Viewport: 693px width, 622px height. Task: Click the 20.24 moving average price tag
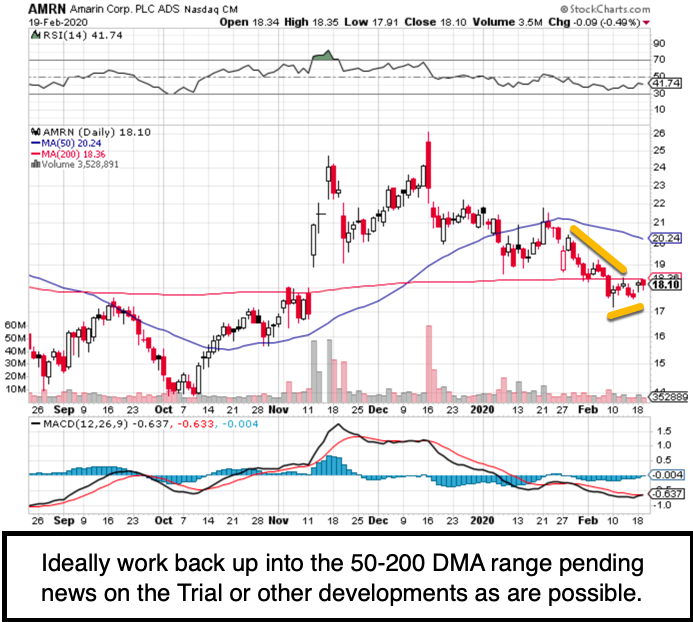coord(666,238)
